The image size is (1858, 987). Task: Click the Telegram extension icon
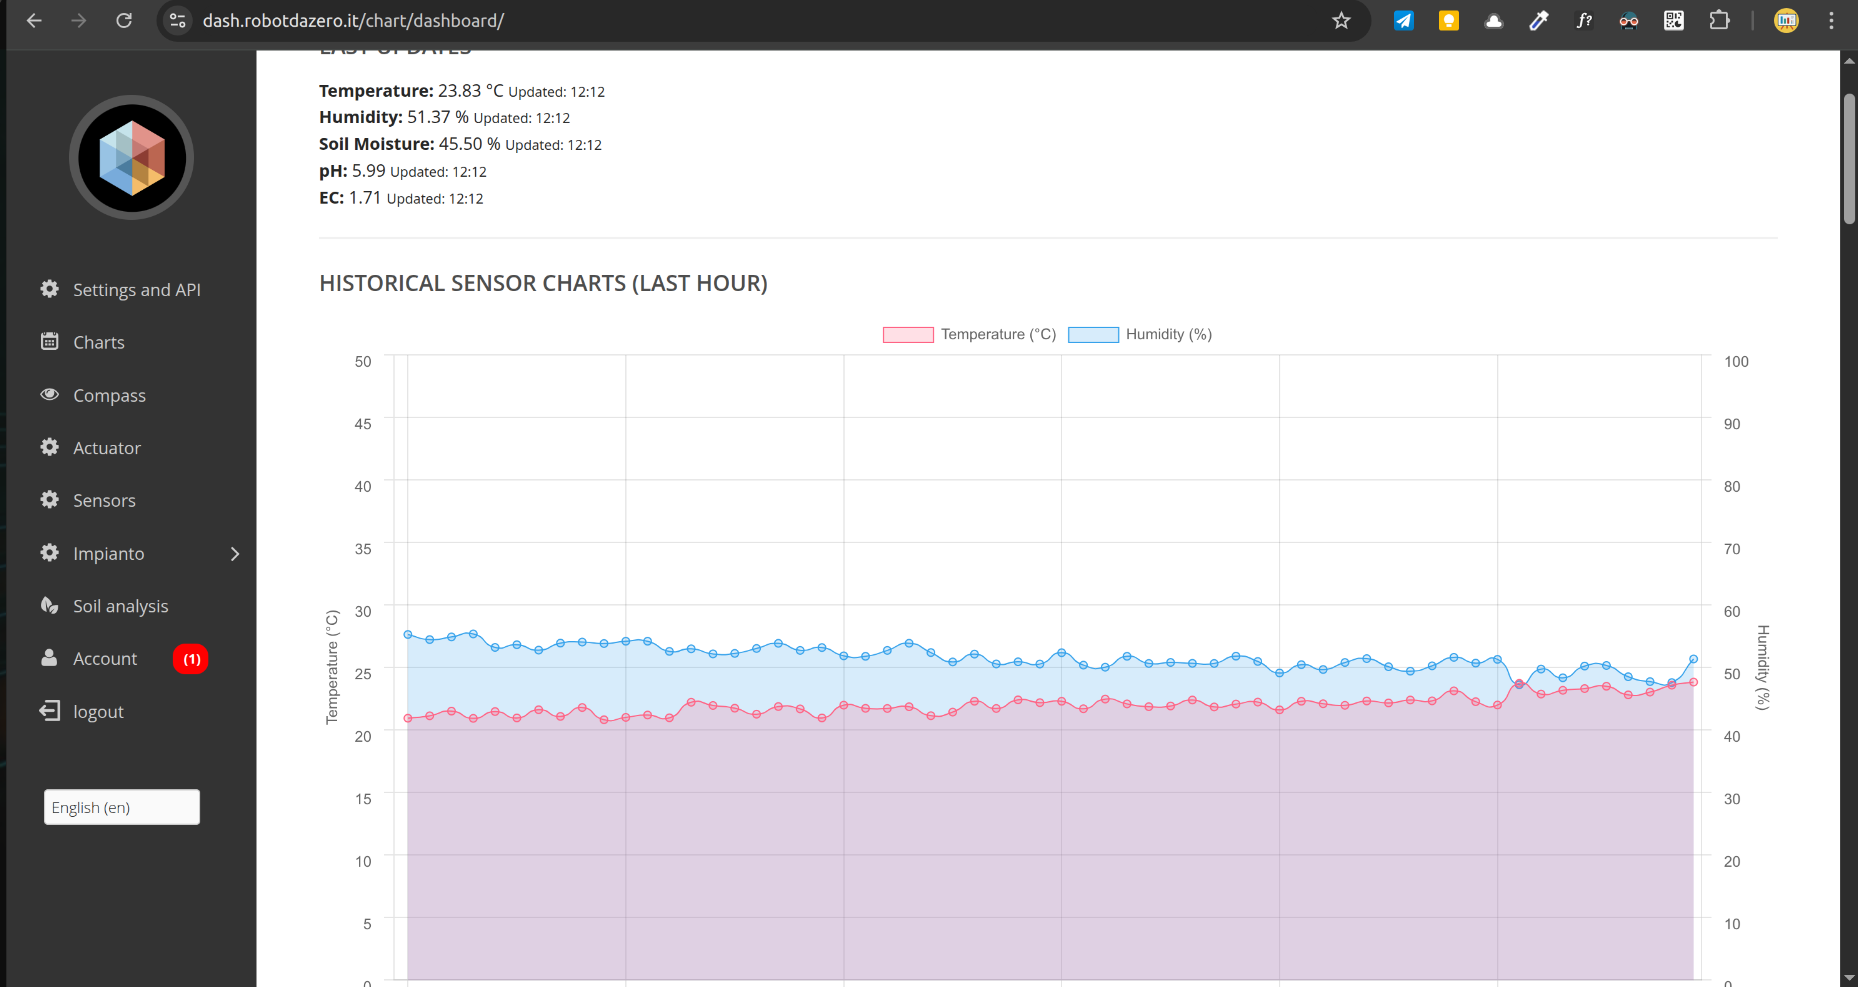coord(1403,20)
